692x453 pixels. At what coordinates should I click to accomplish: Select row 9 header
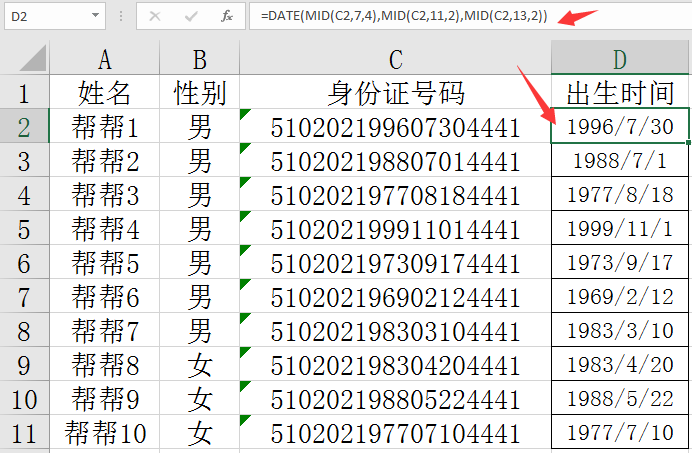coord(24,364)
